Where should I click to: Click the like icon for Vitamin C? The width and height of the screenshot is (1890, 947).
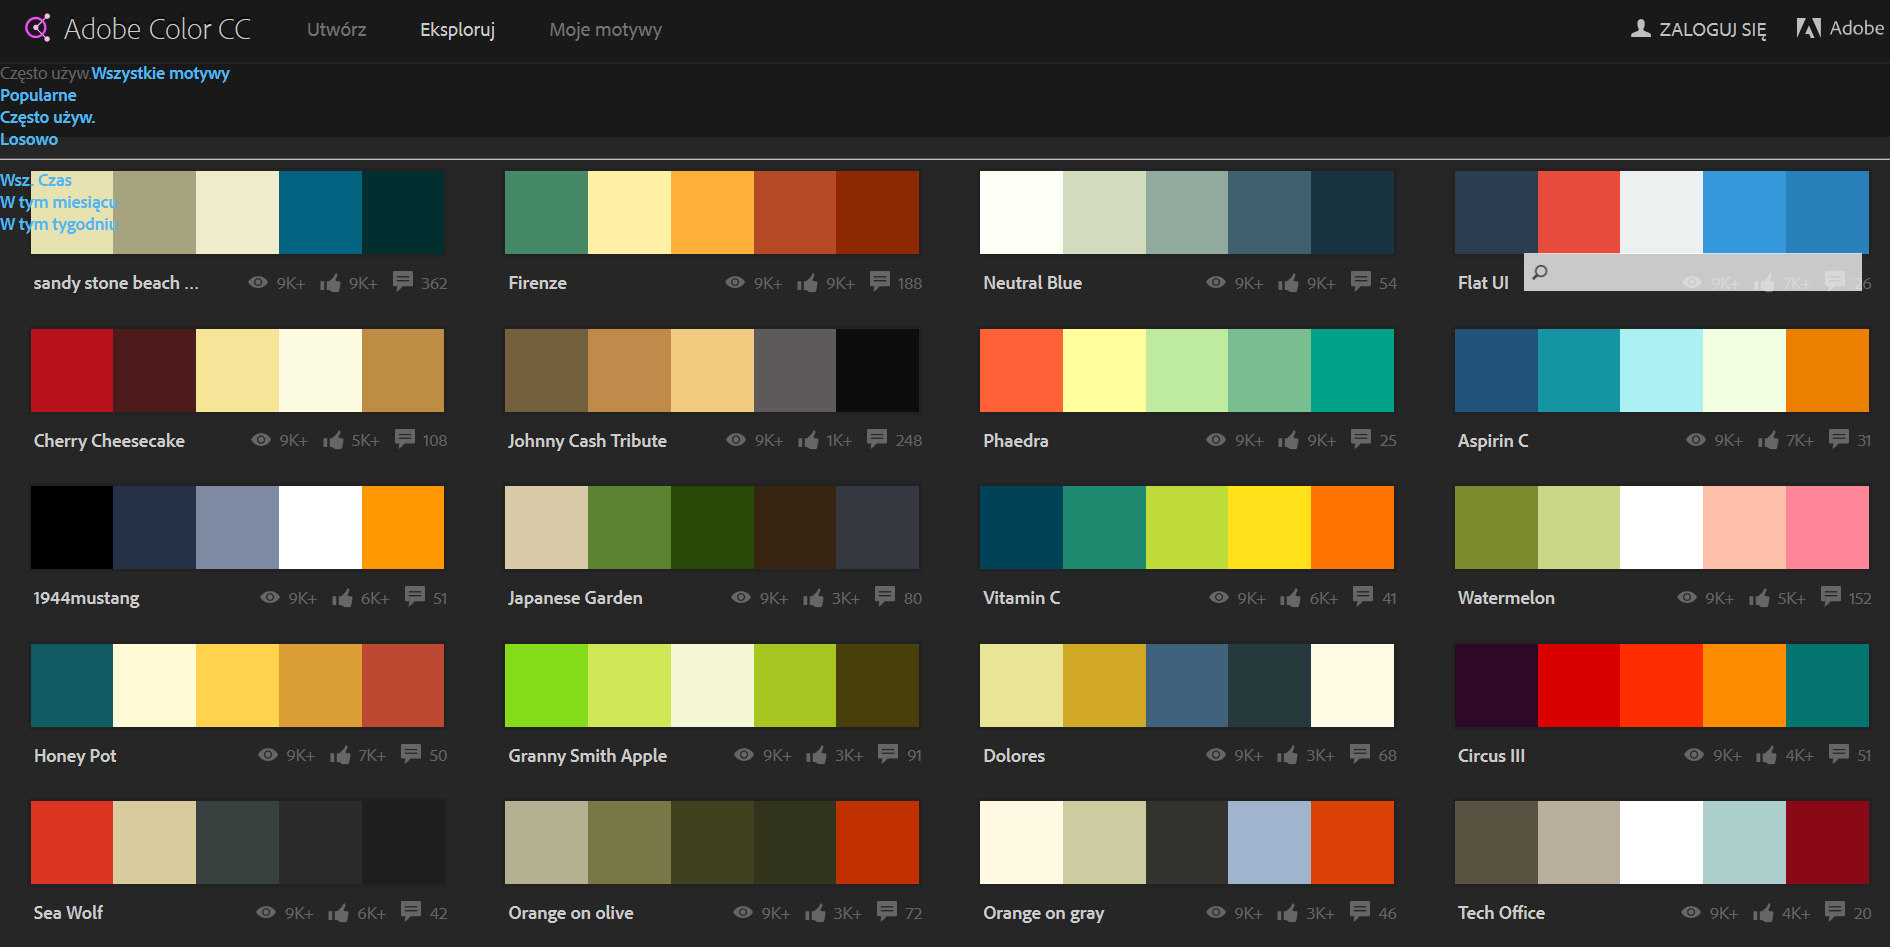(1290, 598)
